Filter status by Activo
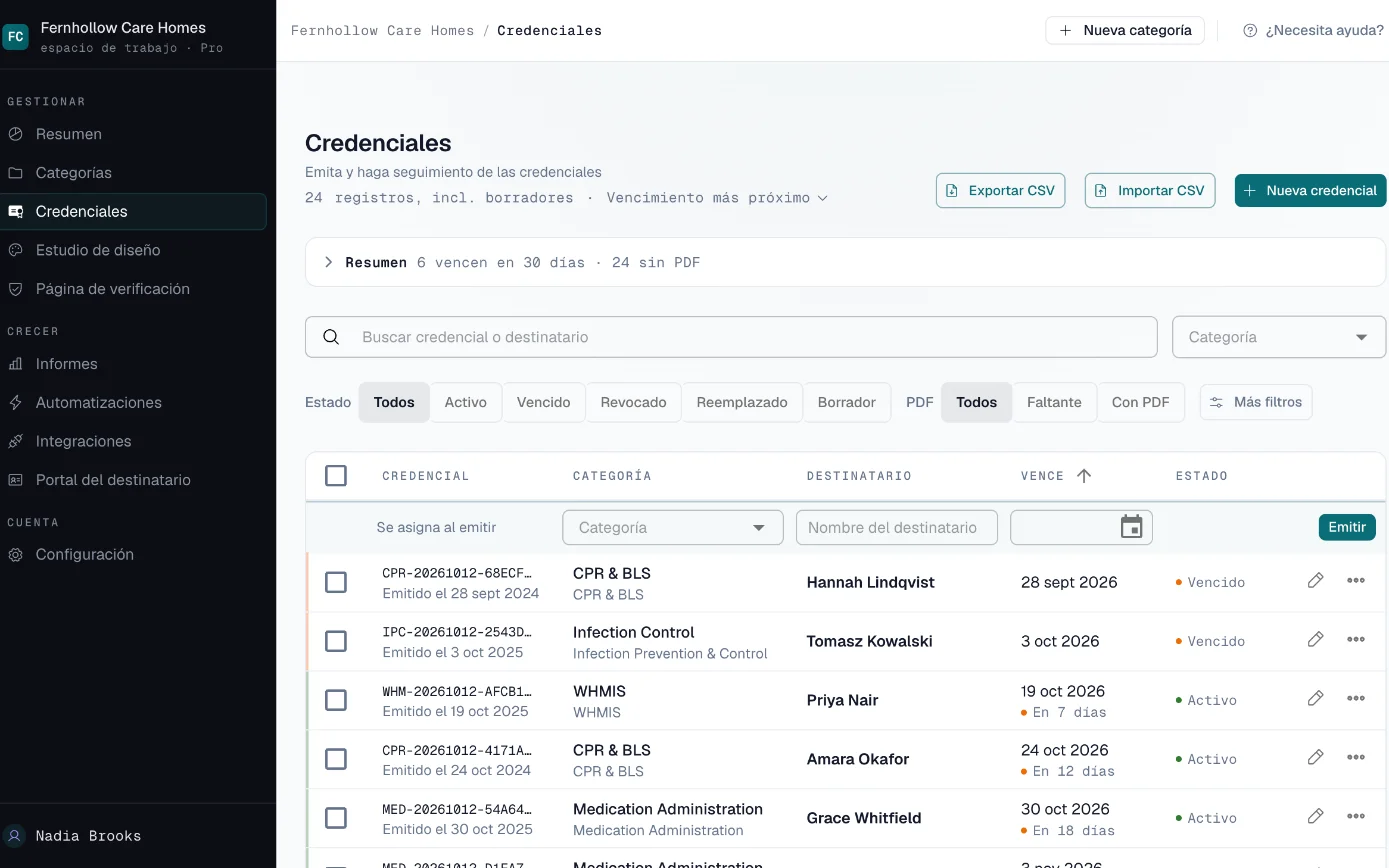This screenshot has width=1389, height=868. (x=466, y=402)
